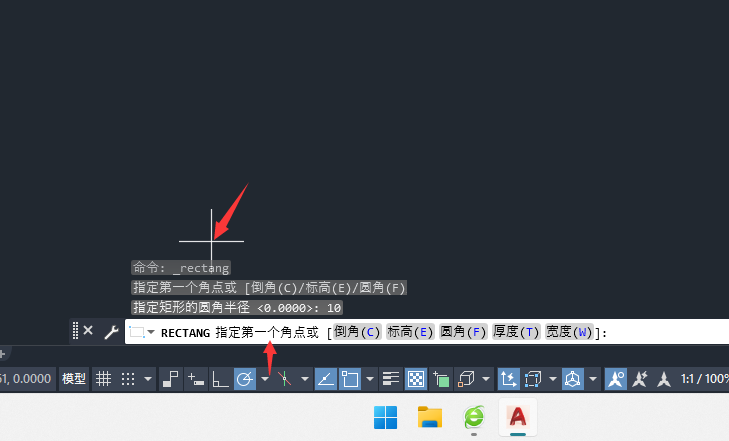The width and height of the screenshot is (729, 441).
Task: Expand isometric drafting plane dropdown
Action: click(305, 379)
